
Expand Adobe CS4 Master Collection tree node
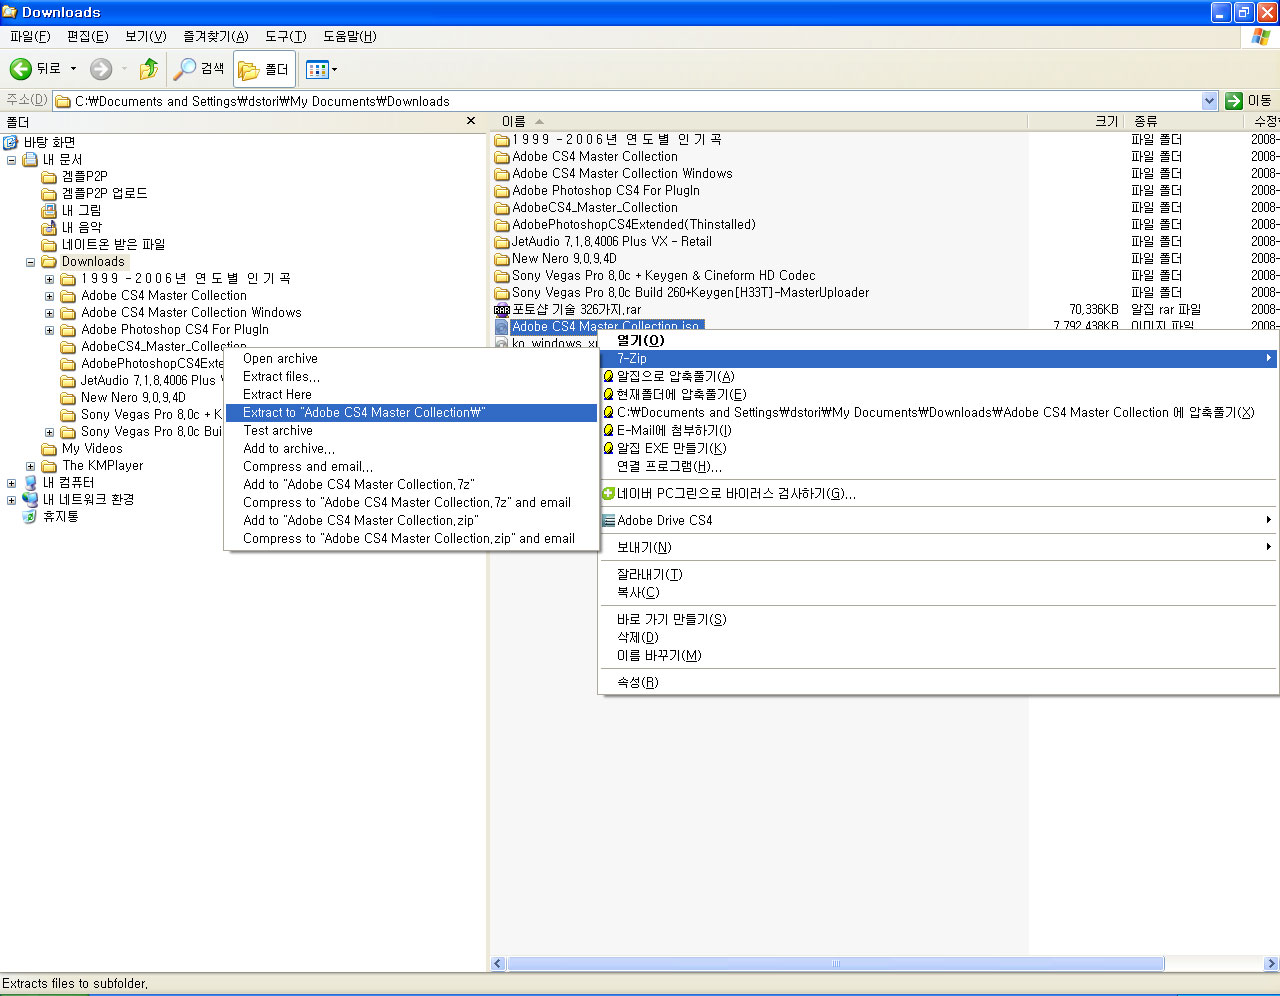point(49,296)
